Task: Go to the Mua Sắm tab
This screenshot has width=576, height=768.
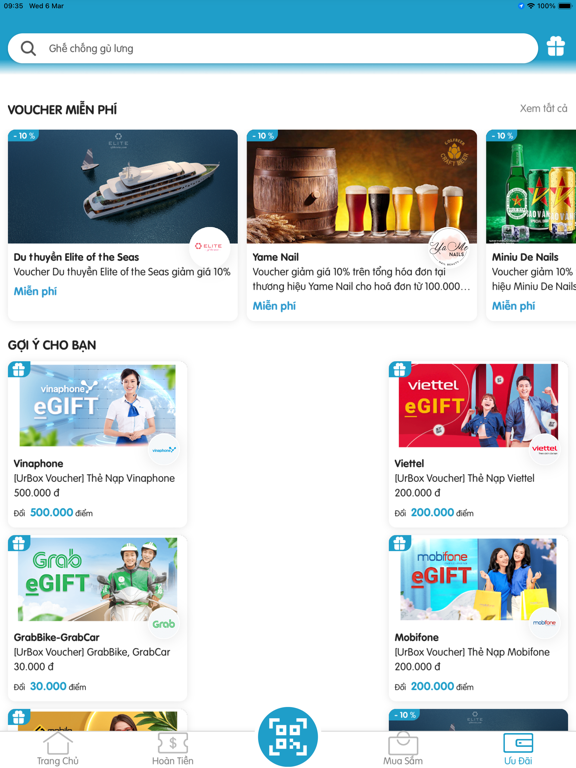Action: point(403,749)
